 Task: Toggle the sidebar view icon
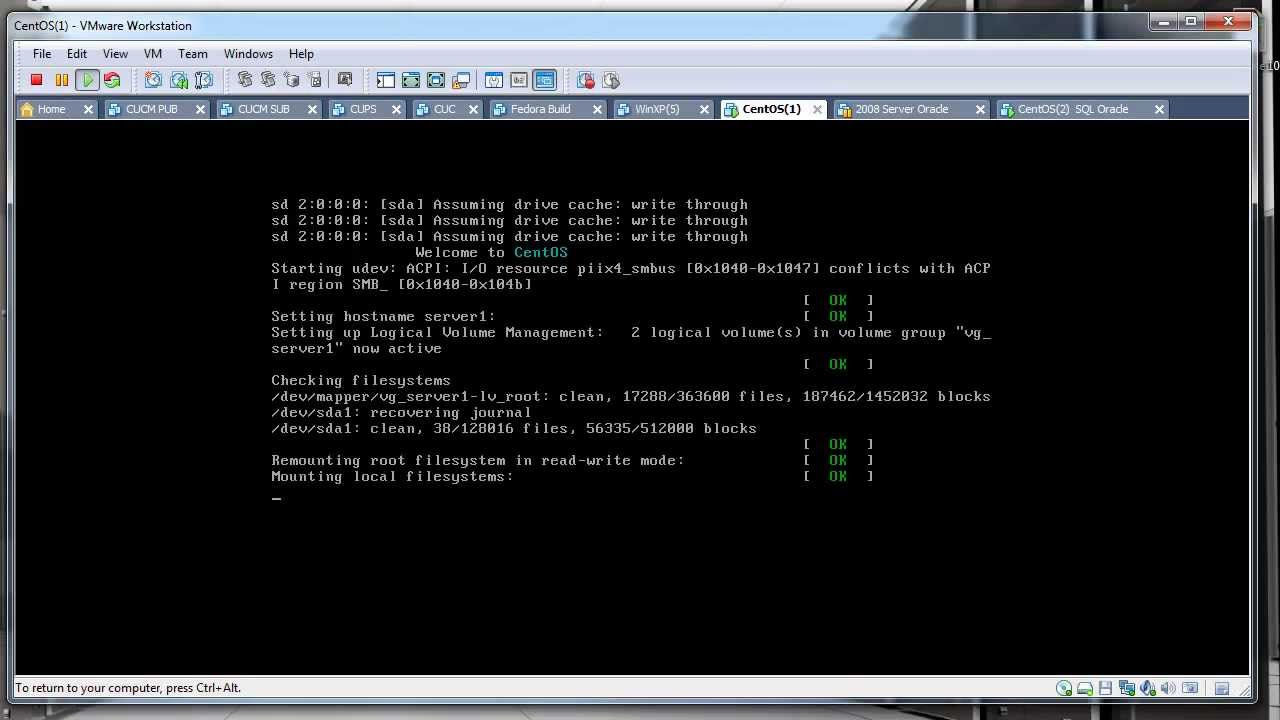[386, 80]
